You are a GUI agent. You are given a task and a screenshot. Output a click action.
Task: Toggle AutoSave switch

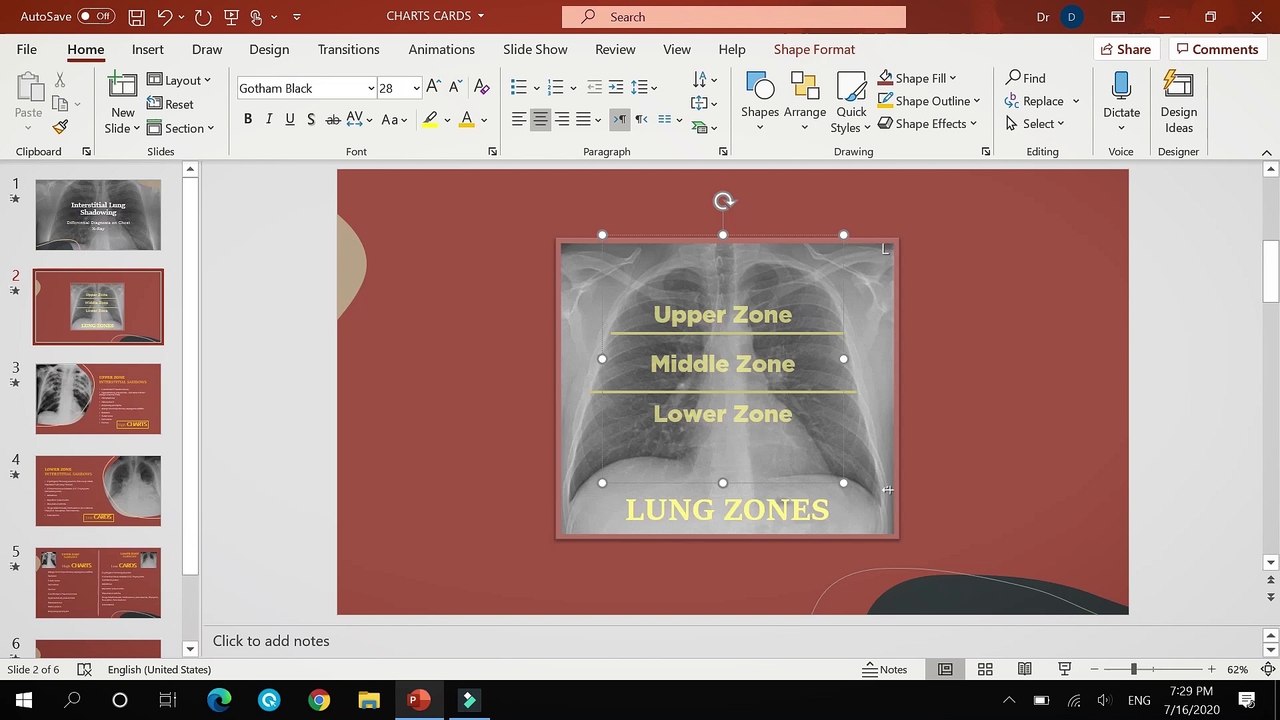[96, 17]
